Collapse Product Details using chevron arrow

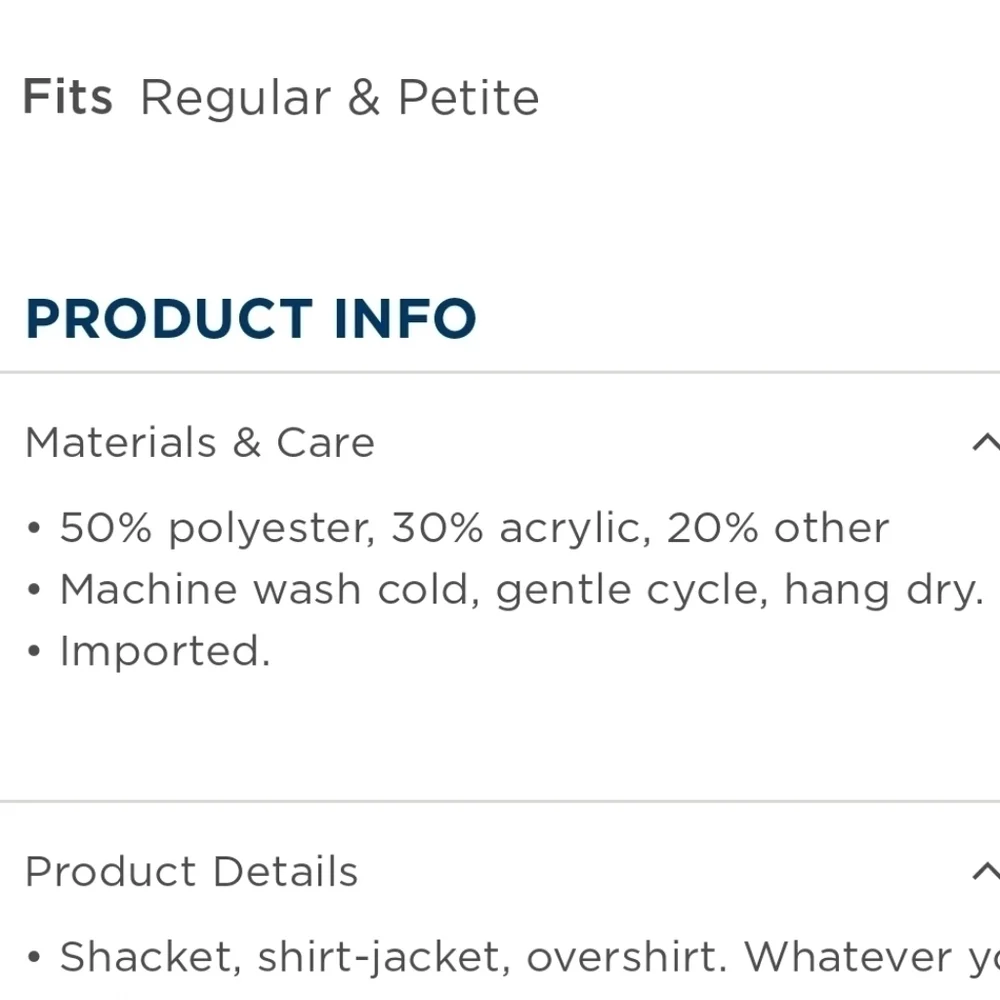pos(986,871)
